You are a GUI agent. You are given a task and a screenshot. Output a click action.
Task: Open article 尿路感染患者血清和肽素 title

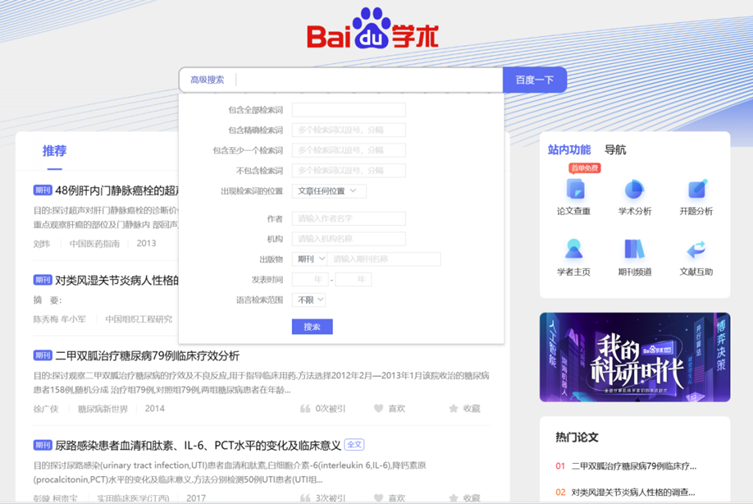[x=198, y=445]
